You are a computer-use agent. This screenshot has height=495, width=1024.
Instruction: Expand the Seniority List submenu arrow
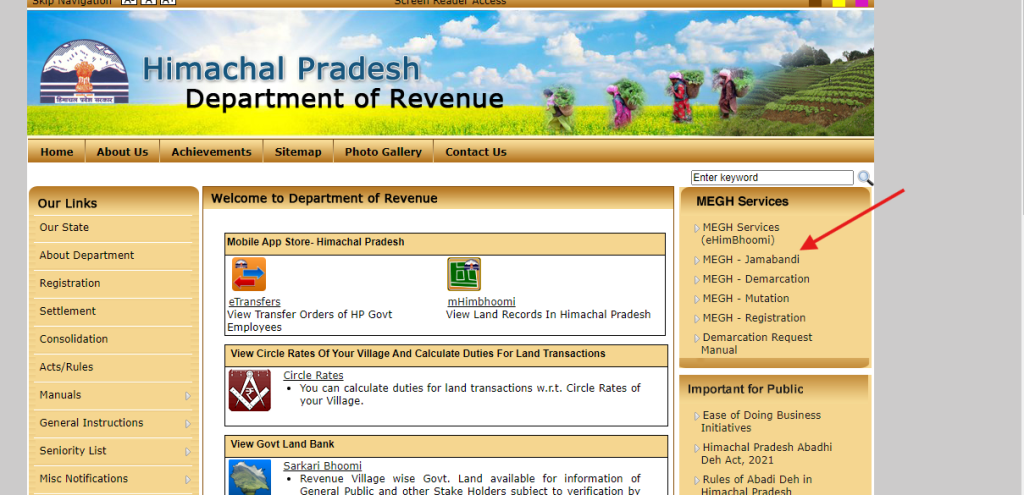coord(187,452)
